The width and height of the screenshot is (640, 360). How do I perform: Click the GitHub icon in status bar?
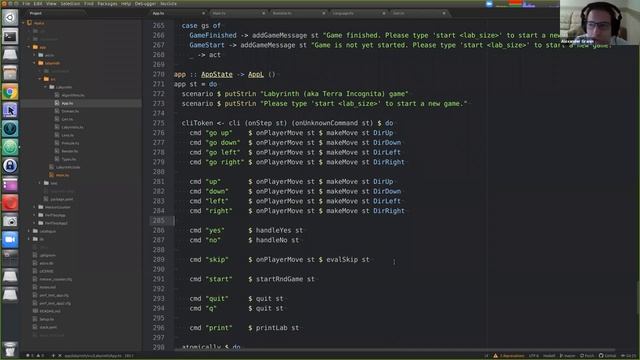pyautogui.click(x=601, y=356)
